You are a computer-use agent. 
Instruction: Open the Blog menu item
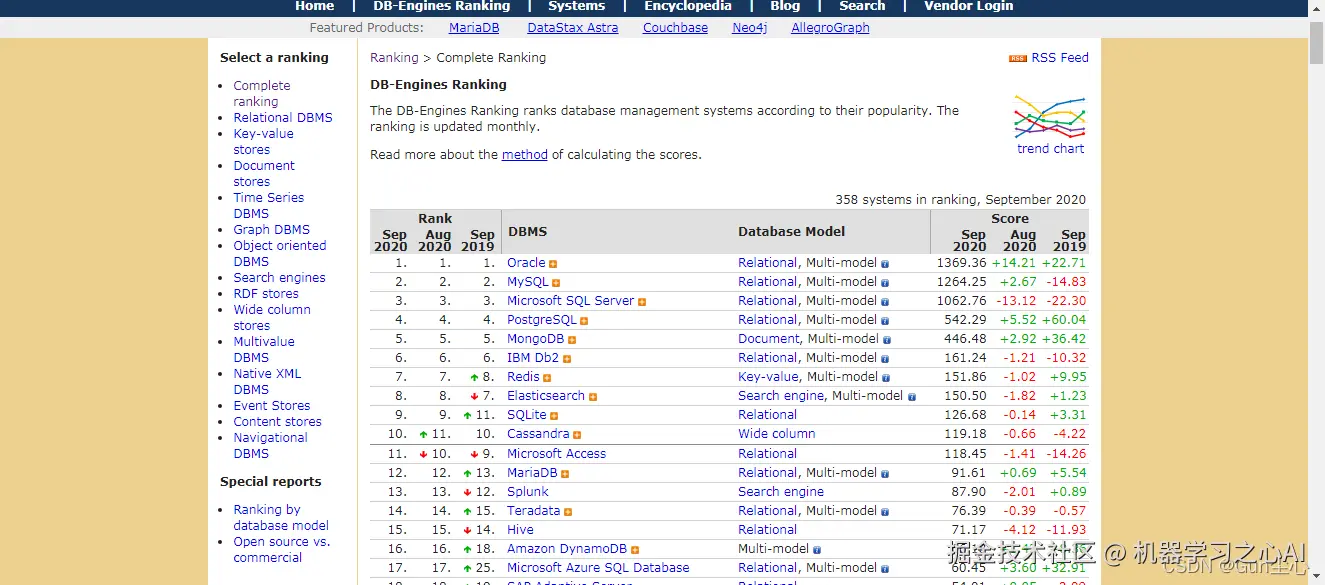click(x=785, y=6)
